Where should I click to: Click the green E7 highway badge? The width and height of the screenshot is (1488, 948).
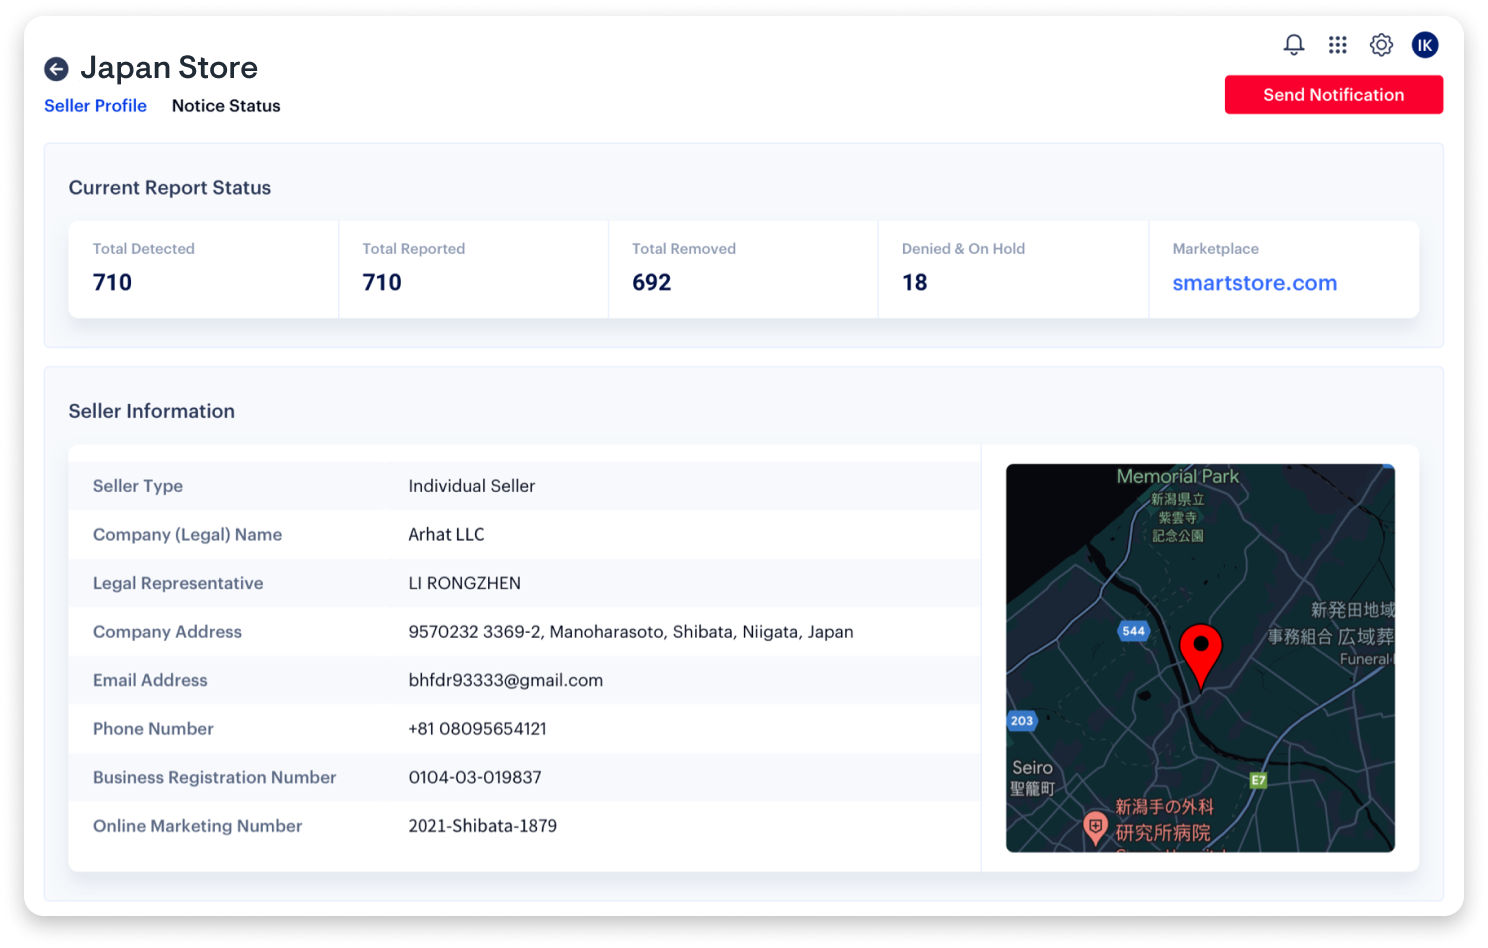coord(1258,780)
